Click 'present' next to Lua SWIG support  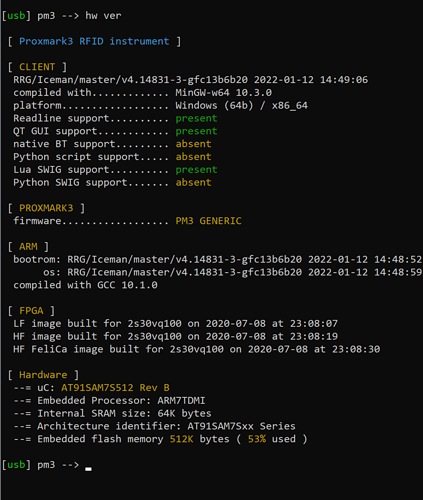(x=196, y=170)
